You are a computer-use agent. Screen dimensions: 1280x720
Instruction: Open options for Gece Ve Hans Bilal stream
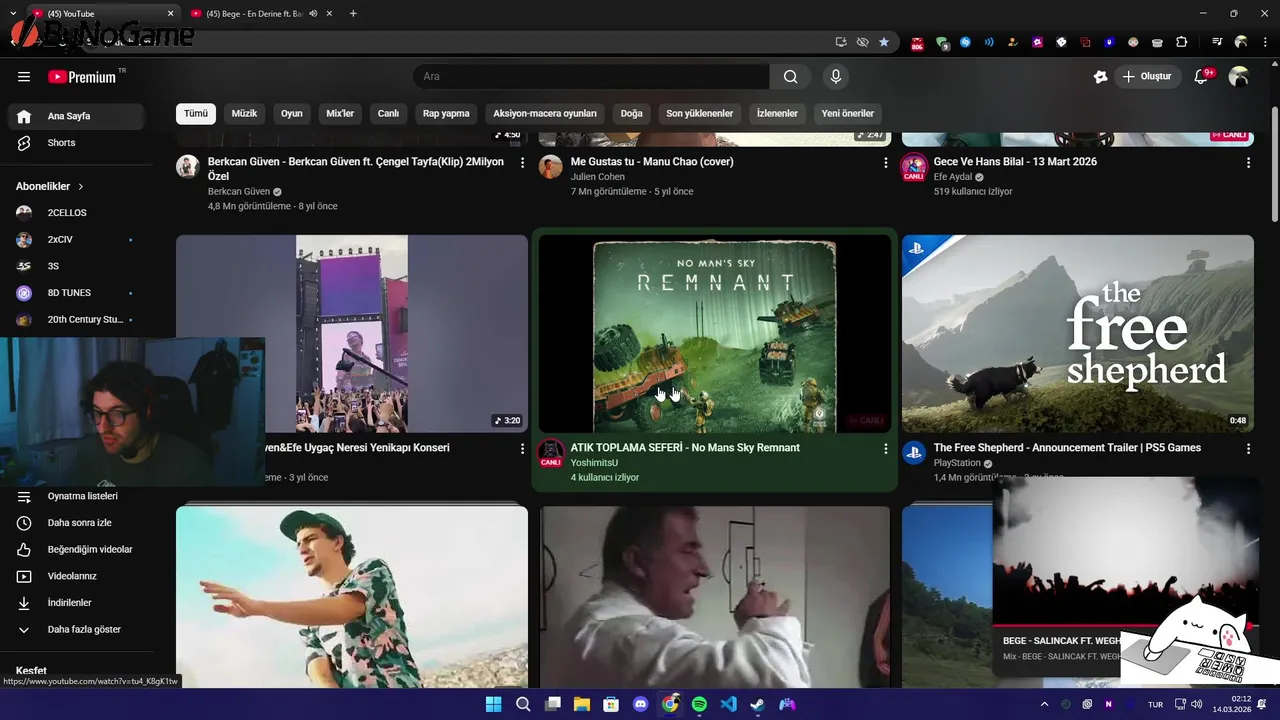(1248, 162)
